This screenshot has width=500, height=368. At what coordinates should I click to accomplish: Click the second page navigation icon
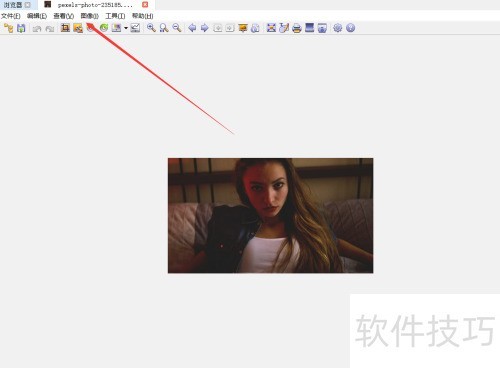click(230, 28)
